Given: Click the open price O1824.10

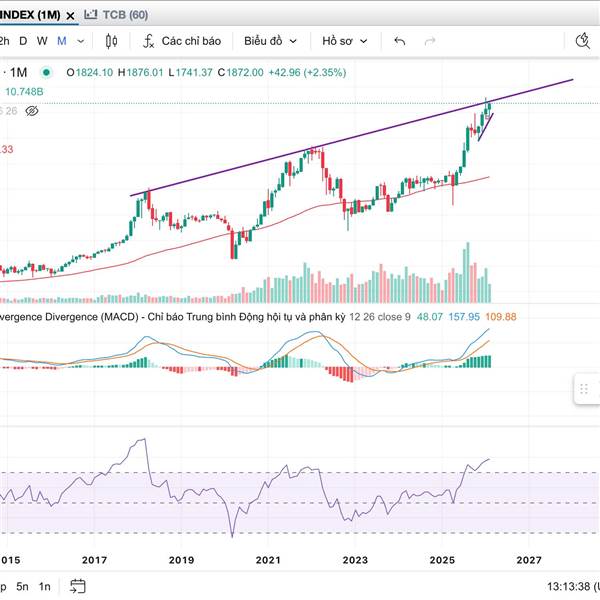Looking at the screenshot, I should [90, 72].
